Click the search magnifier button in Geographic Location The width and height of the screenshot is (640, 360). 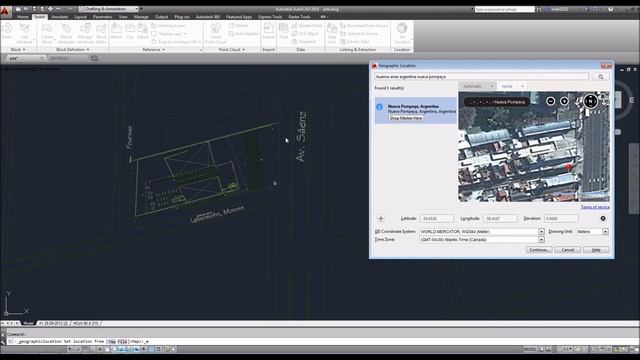pos(600,77)
